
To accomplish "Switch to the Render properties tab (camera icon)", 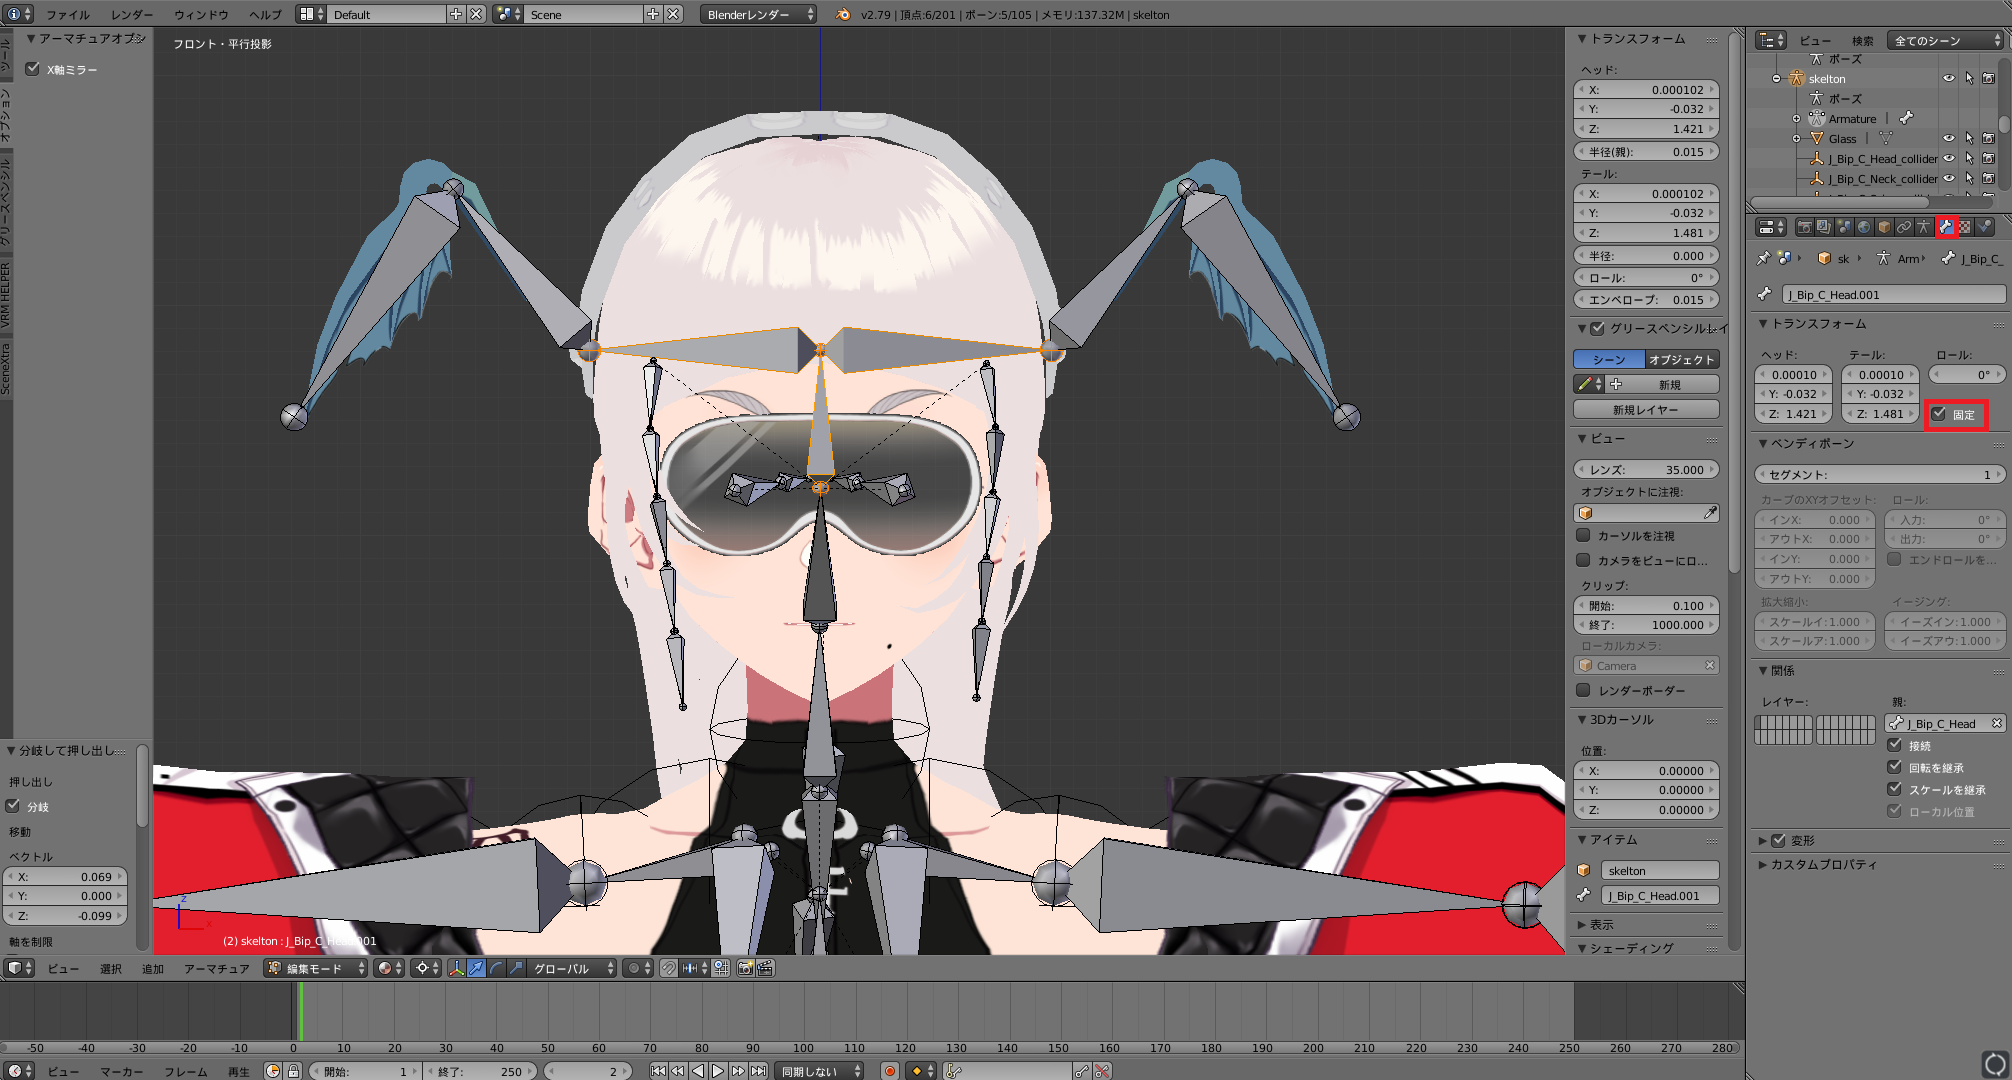I will 1804,227.
